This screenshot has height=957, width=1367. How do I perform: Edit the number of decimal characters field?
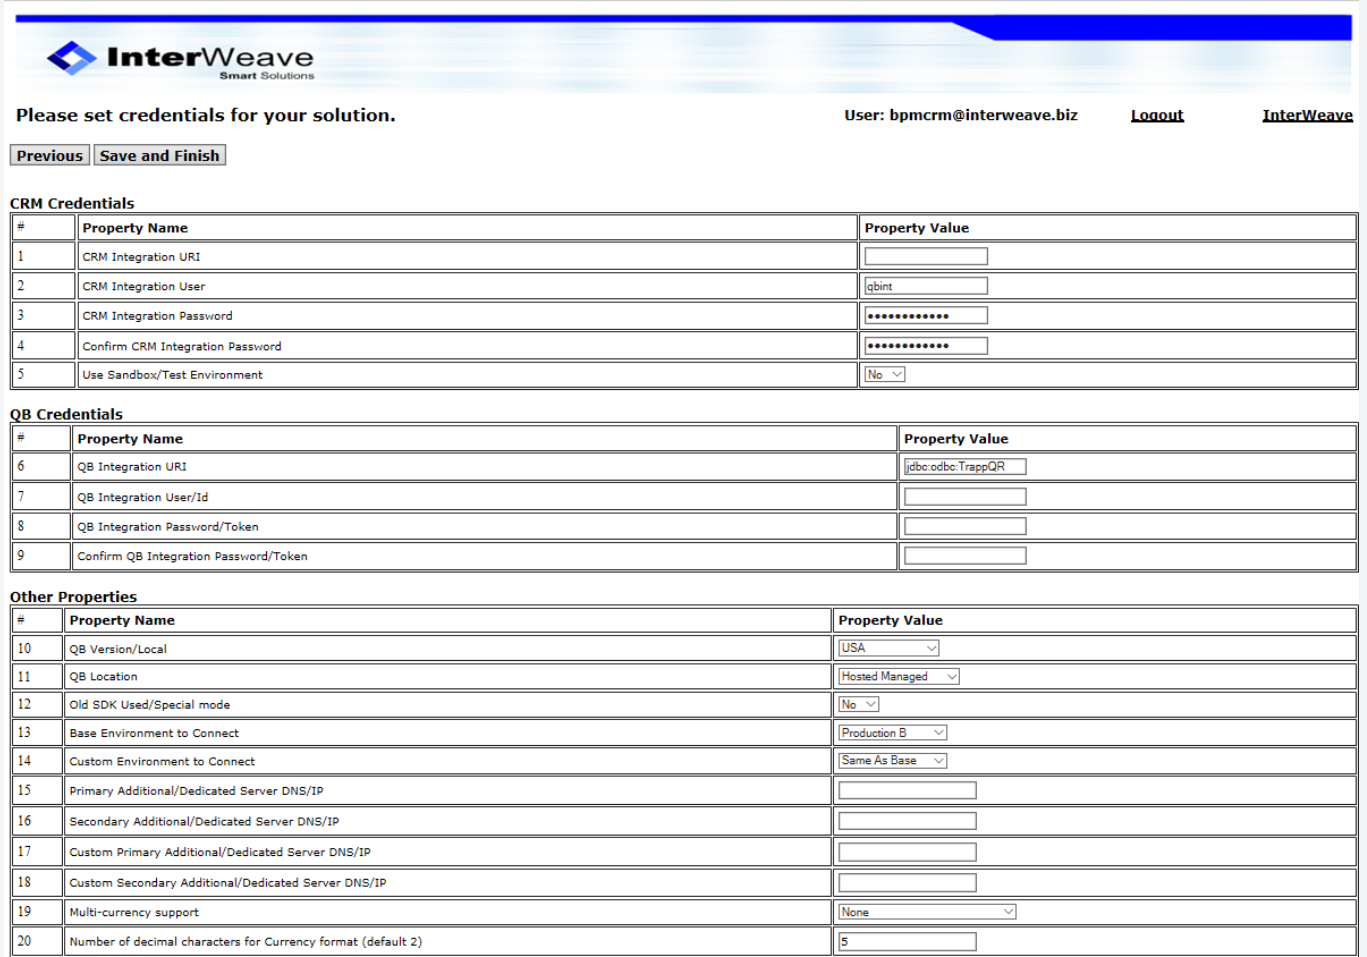click(x=907, y=942)
